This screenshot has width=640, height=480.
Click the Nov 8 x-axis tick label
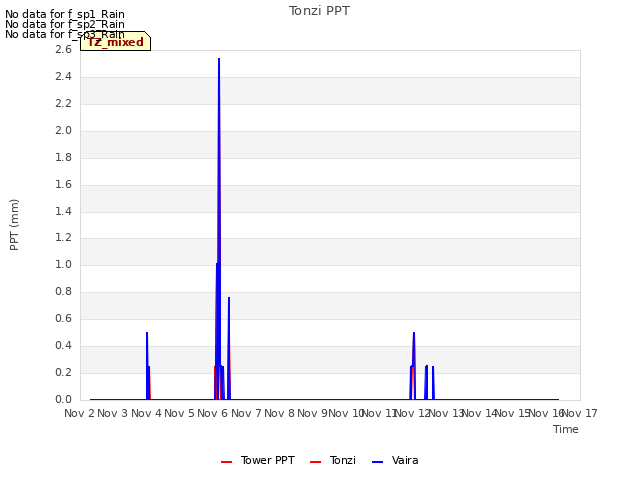pyautogui.click(x=279, y=413)
